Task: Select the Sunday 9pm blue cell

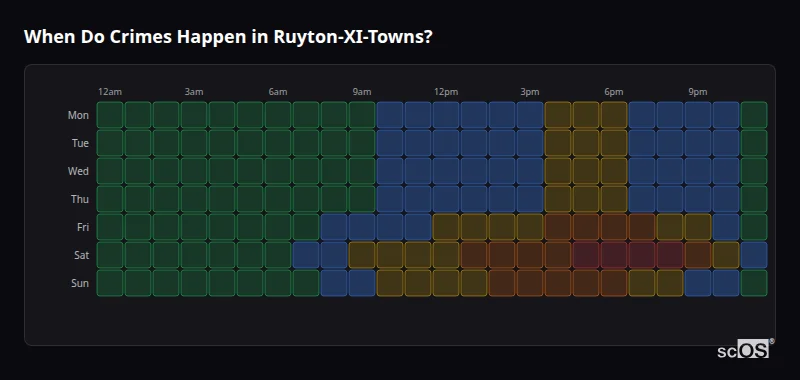Action: 698,283
